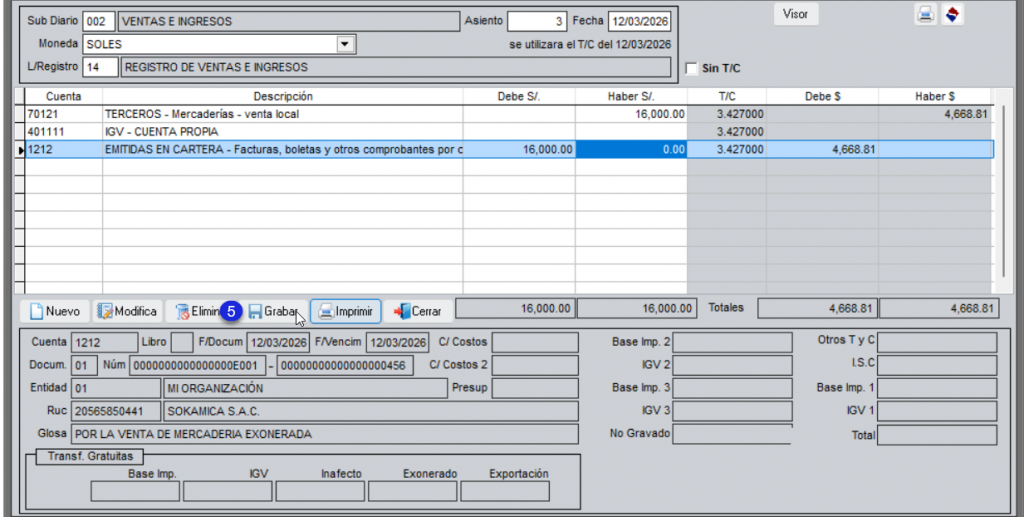Click the Base Imp. 3 field
Screen dimensions: 1024x517
pos(732,388)
